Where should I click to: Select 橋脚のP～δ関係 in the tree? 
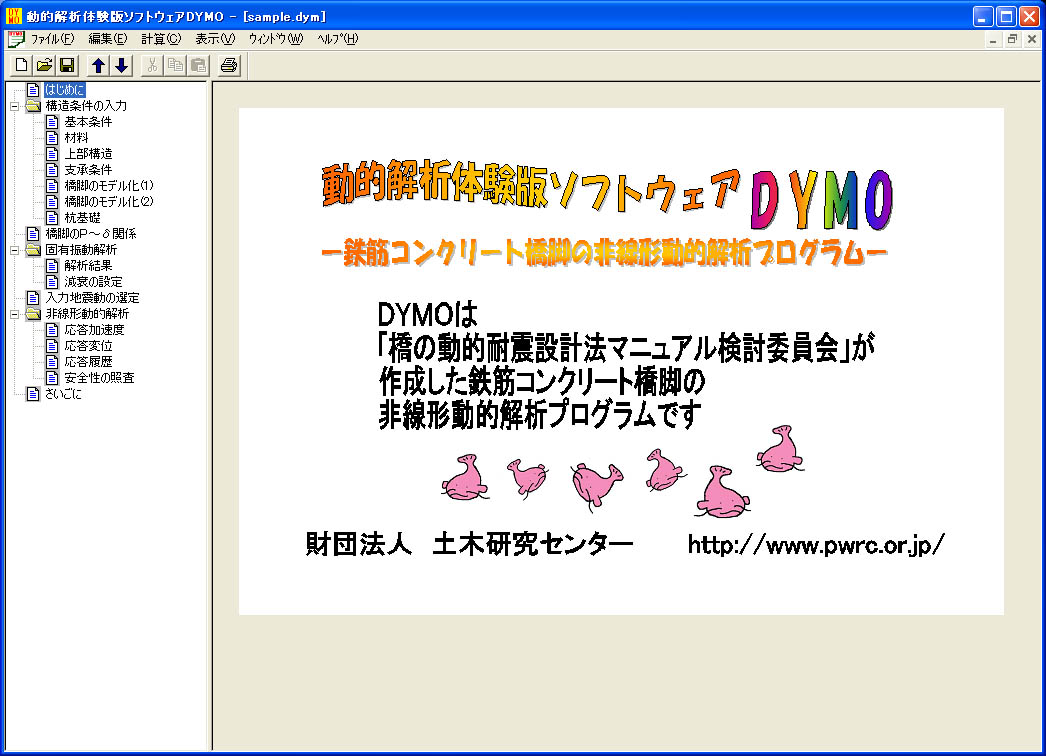pos(91,234)
